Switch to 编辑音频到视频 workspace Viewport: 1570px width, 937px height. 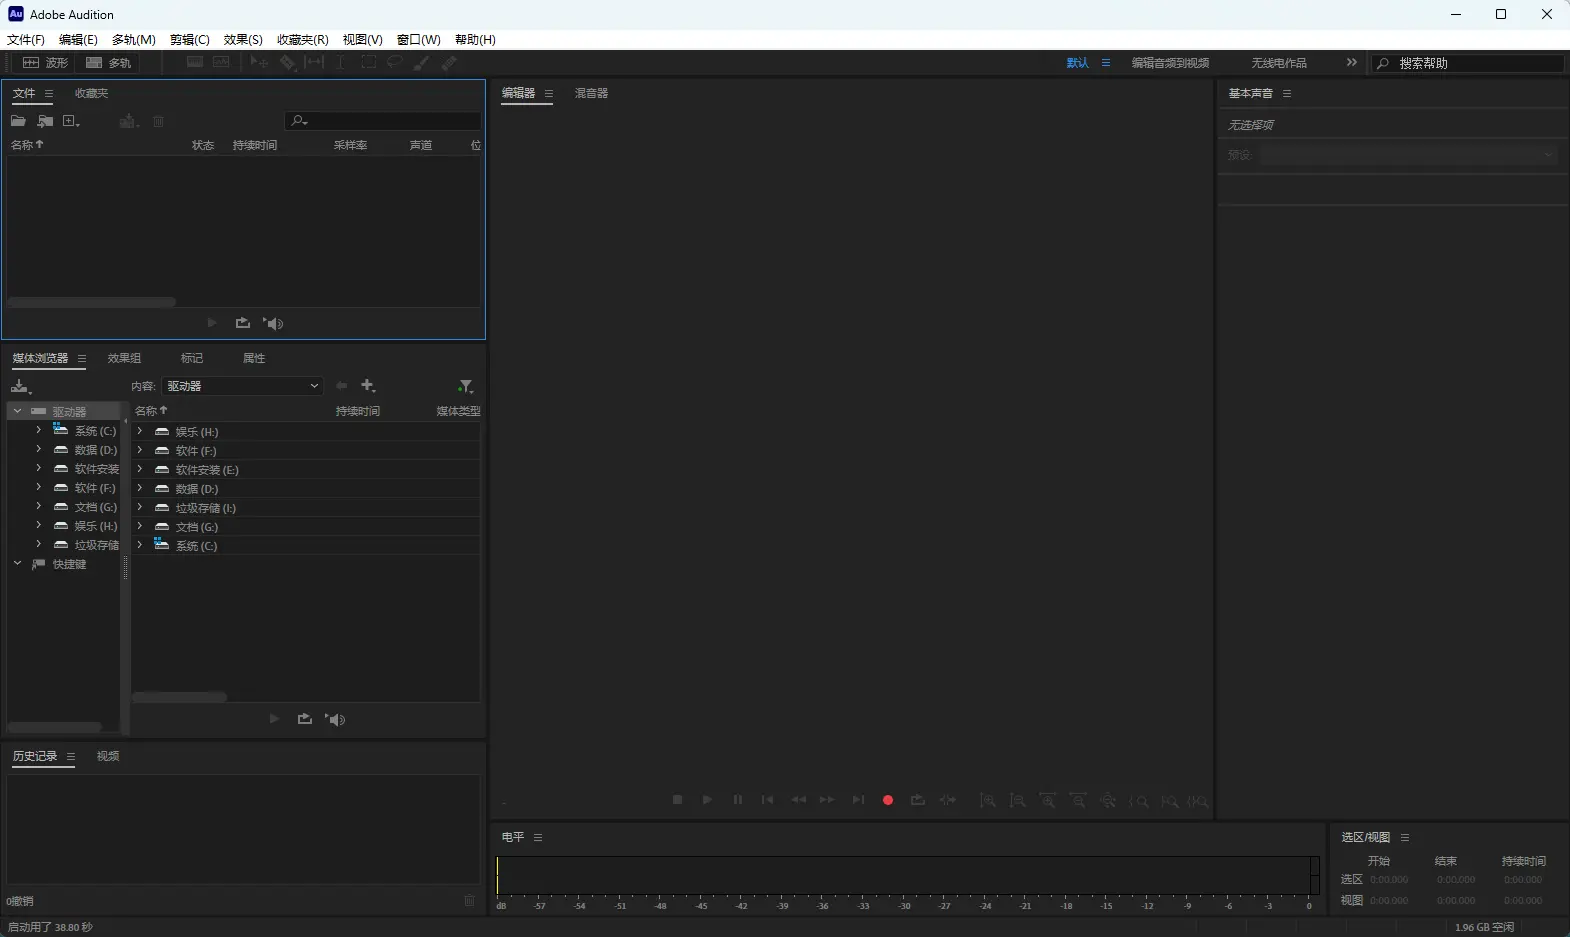click(x=1170, y=63)
